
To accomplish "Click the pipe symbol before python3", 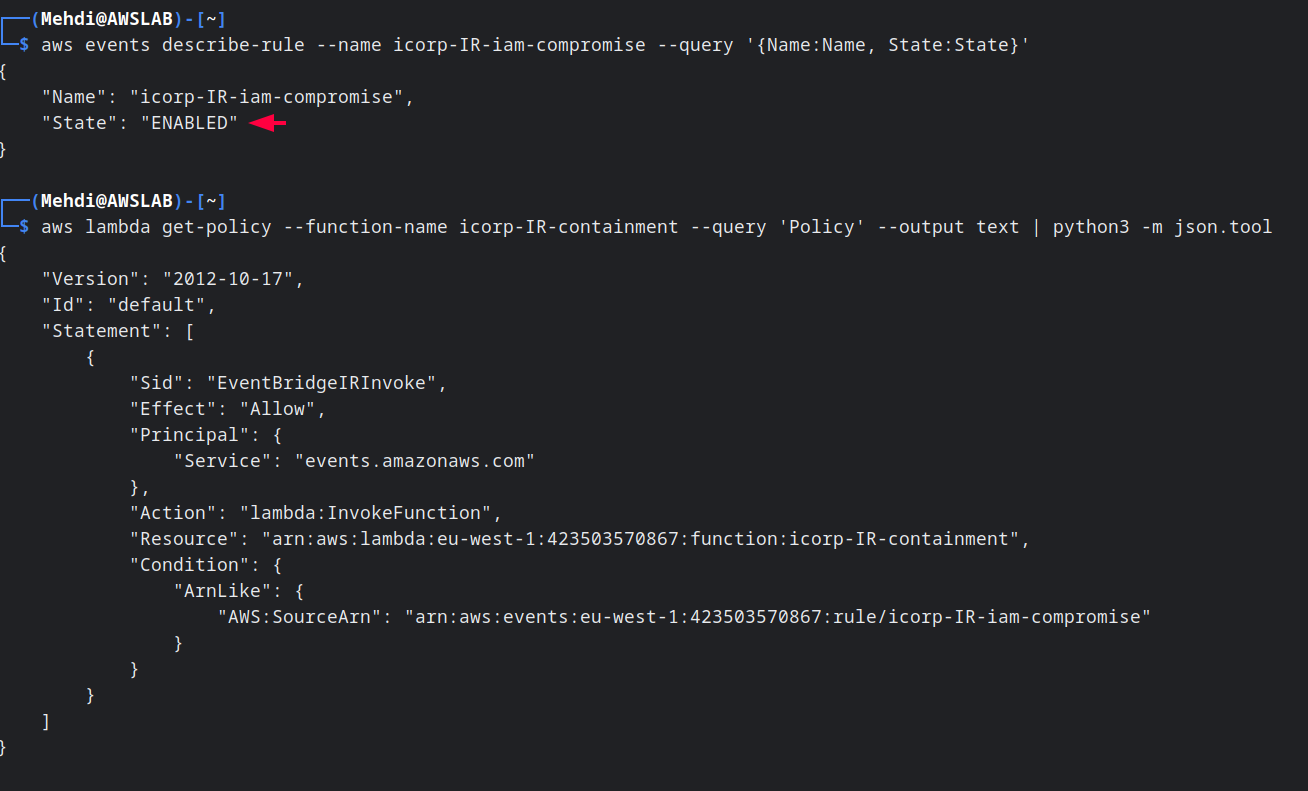I will click(1036, 227).
